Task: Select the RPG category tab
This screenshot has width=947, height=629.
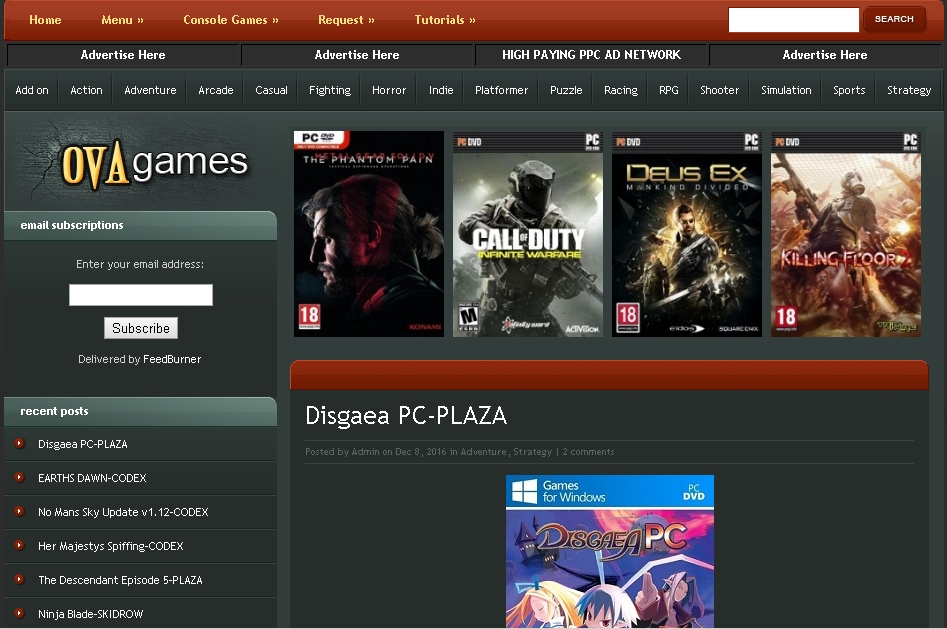Action: [x=668, y=89]
